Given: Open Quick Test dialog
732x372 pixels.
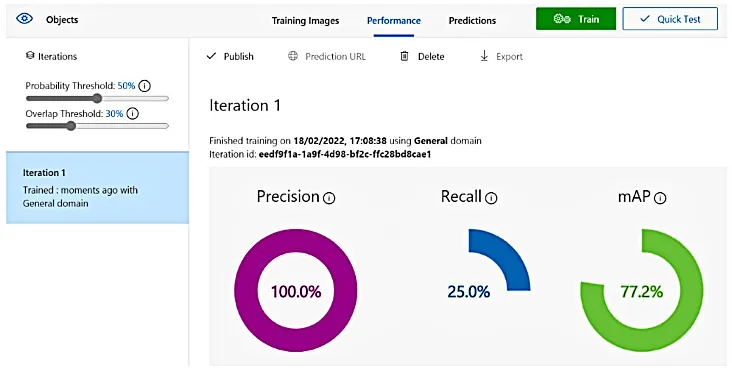Looking at the screenshot, I should click(x=670, y=19).
